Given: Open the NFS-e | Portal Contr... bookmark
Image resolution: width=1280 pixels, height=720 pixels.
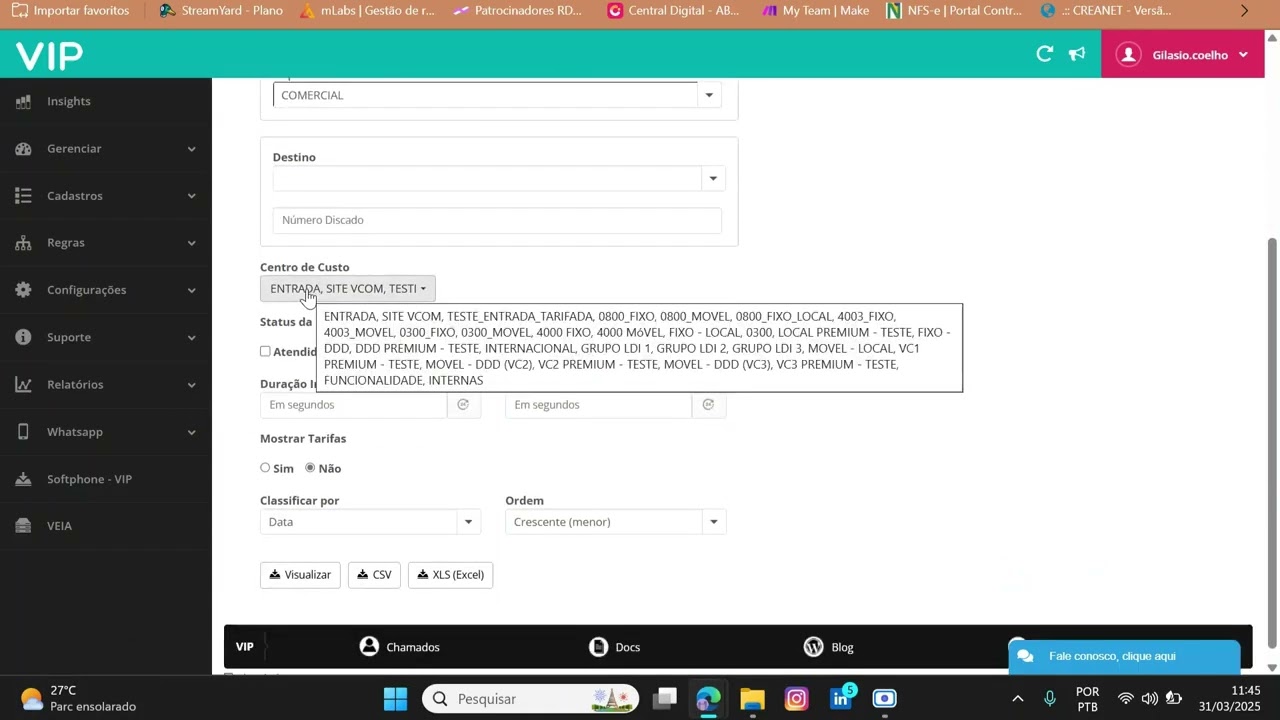Looking at the screenshot, I should pyautogui.click(x=954, y=11).
